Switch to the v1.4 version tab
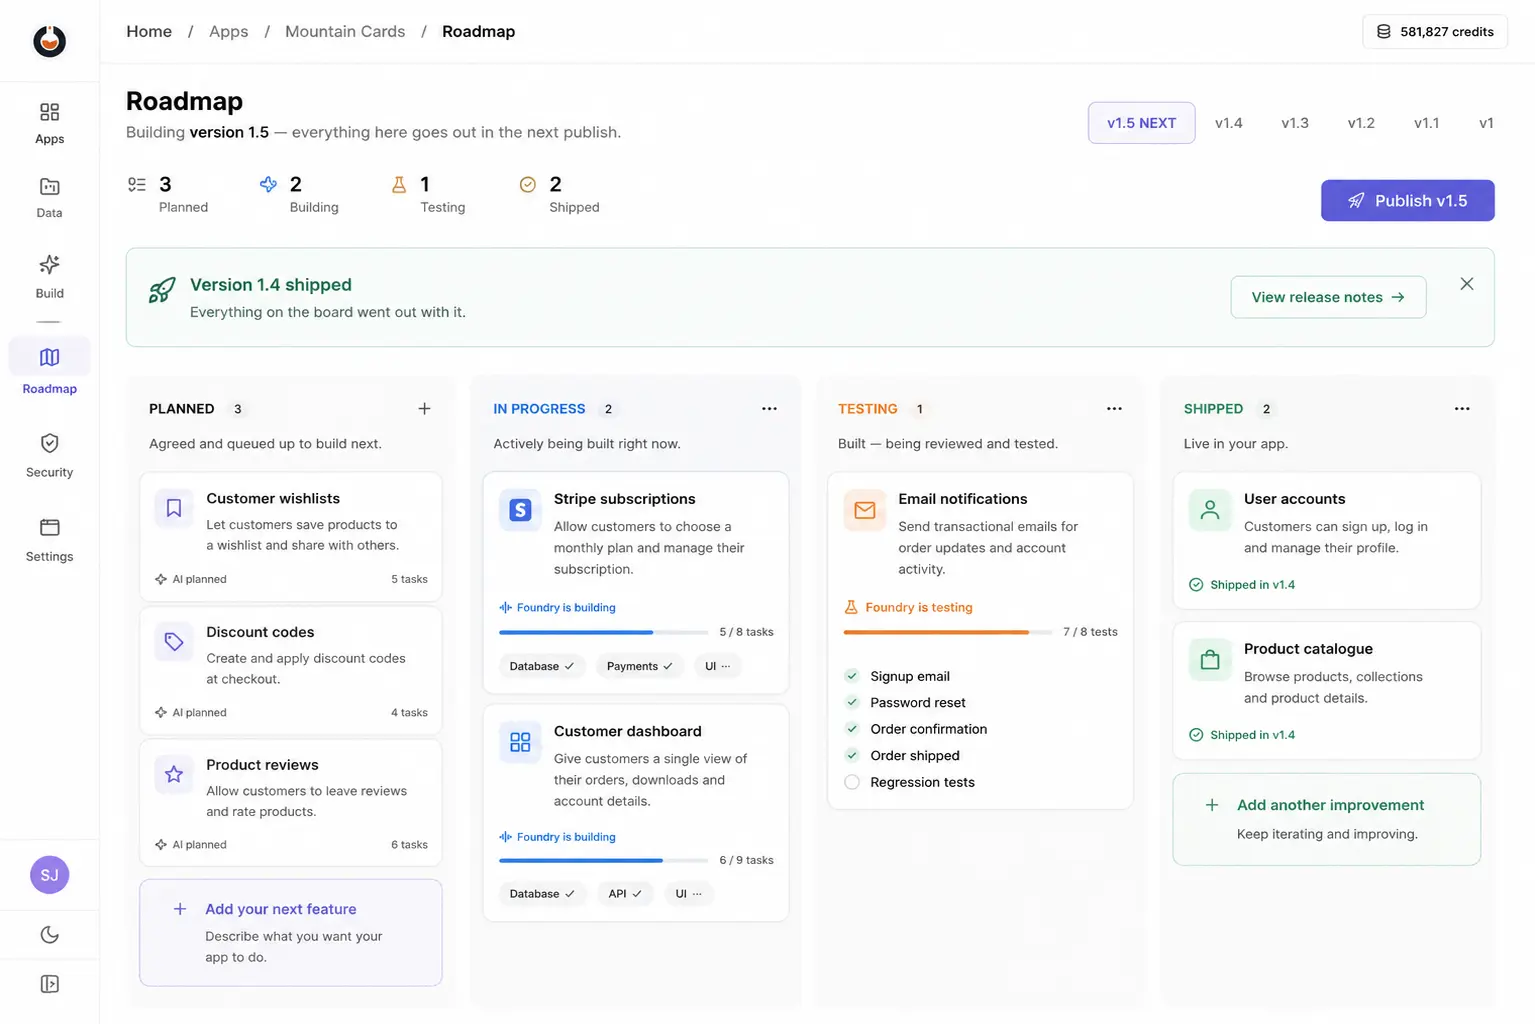 1229,123
